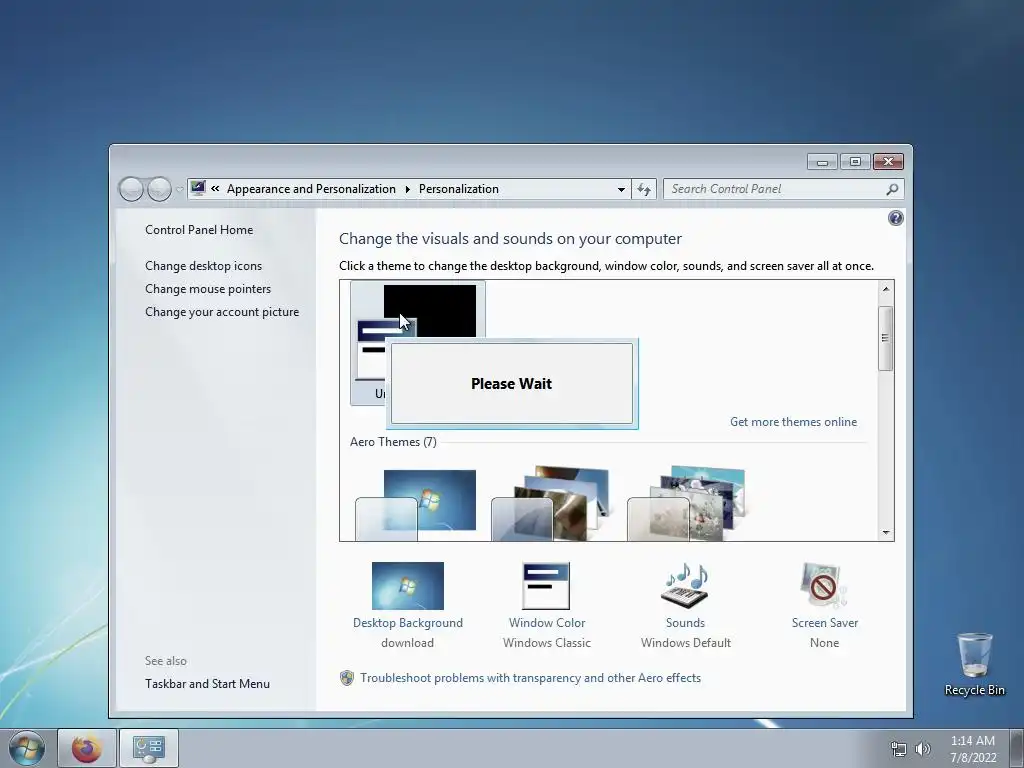
Task: Open Change desktop icons link
Action: pyautogui.click(x=203, y=266)
